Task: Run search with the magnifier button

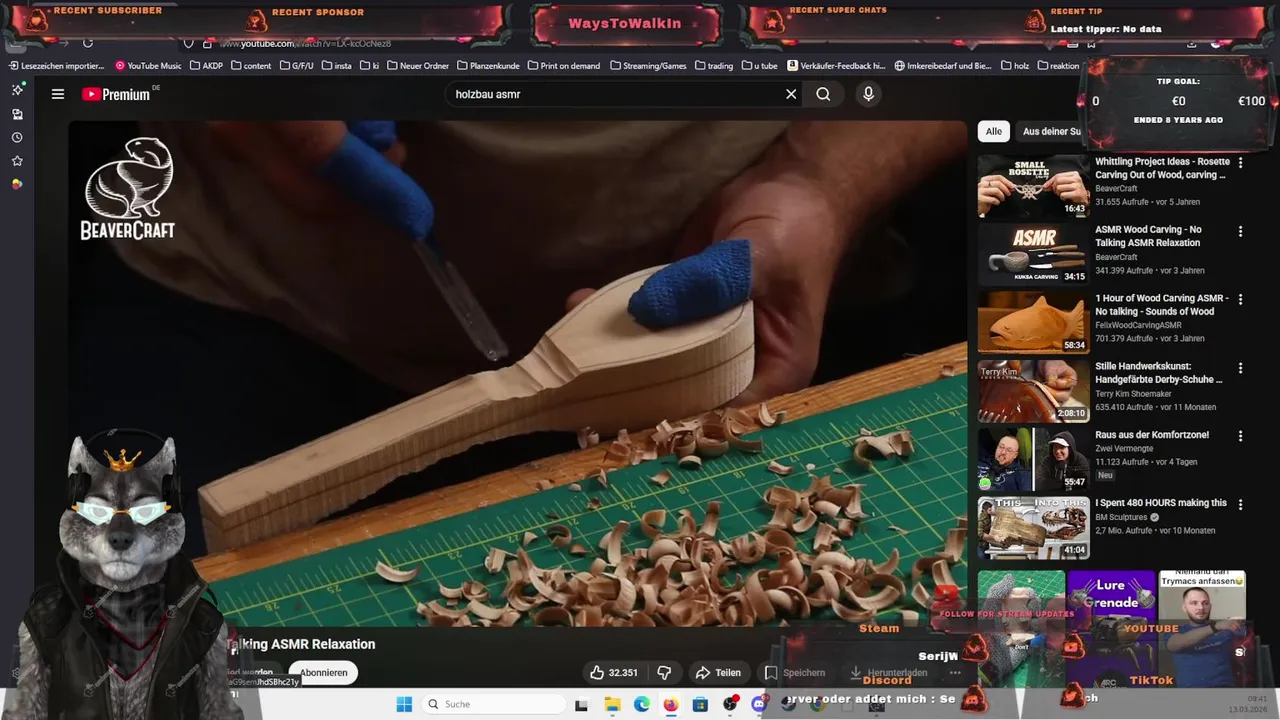Action: point(823,94)
